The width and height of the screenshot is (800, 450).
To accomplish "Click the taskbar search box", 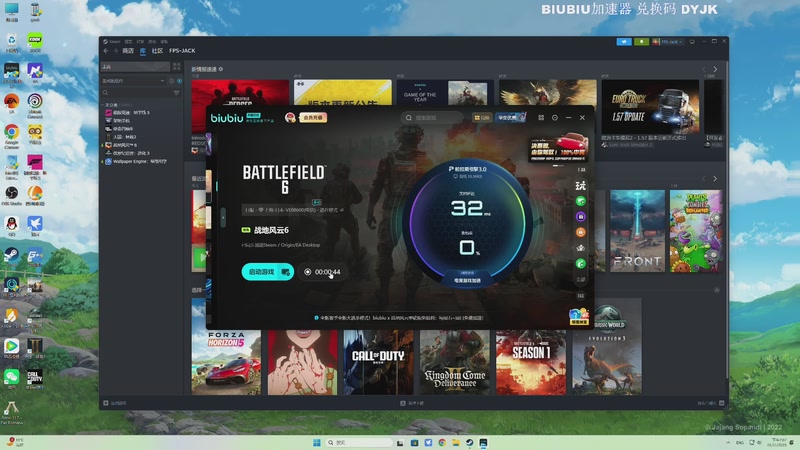I will tap(359, 442).
